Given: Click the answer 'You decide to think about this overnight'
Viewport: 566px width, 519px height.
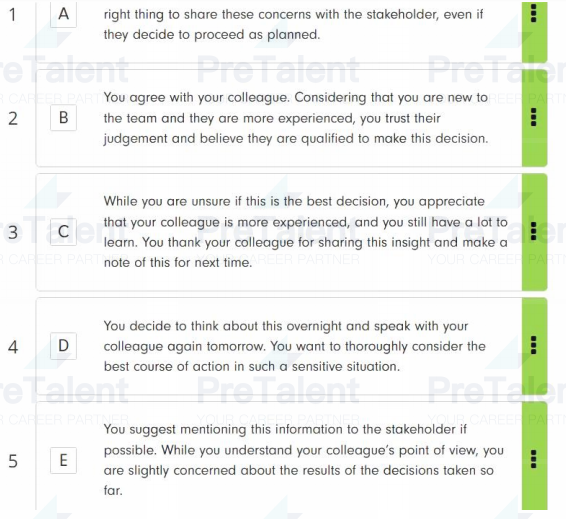Looking at the screenshot, I should [x=295, y=346].
